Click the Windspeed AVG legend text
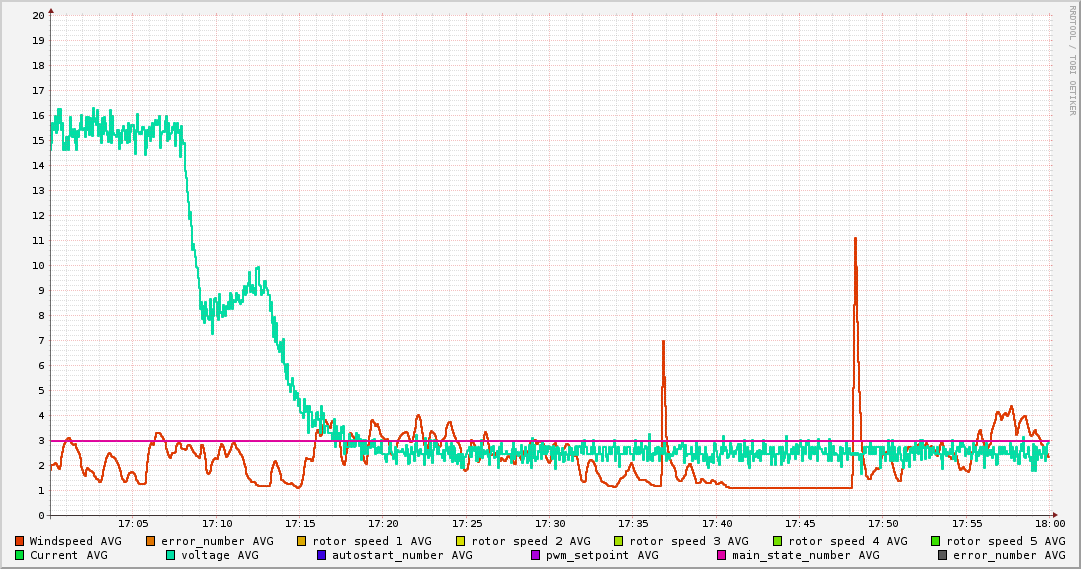 (75, 541)
